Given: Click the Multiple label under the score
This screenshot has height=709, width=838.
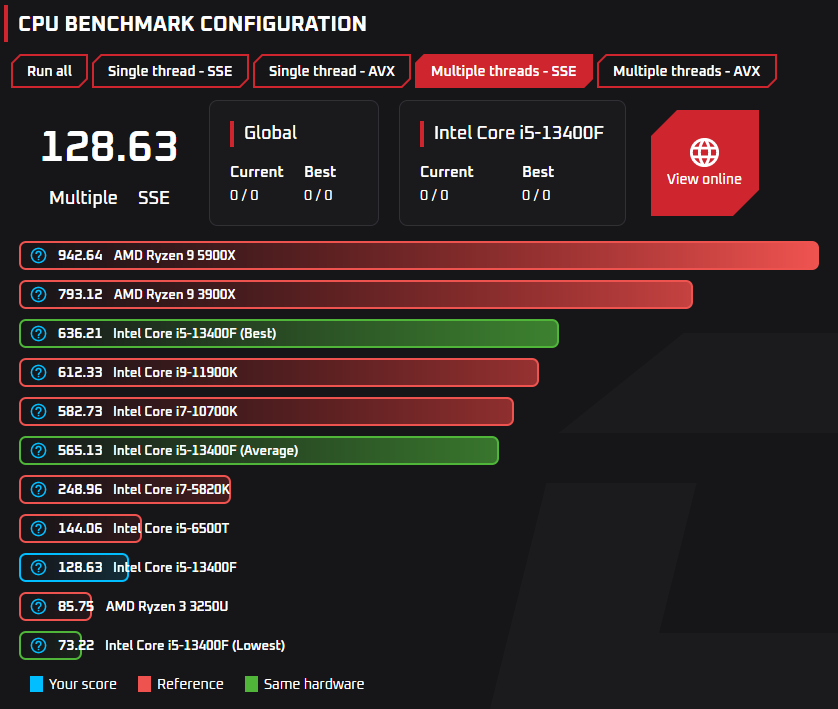Looking at the screenshot, I should [83, 198].
